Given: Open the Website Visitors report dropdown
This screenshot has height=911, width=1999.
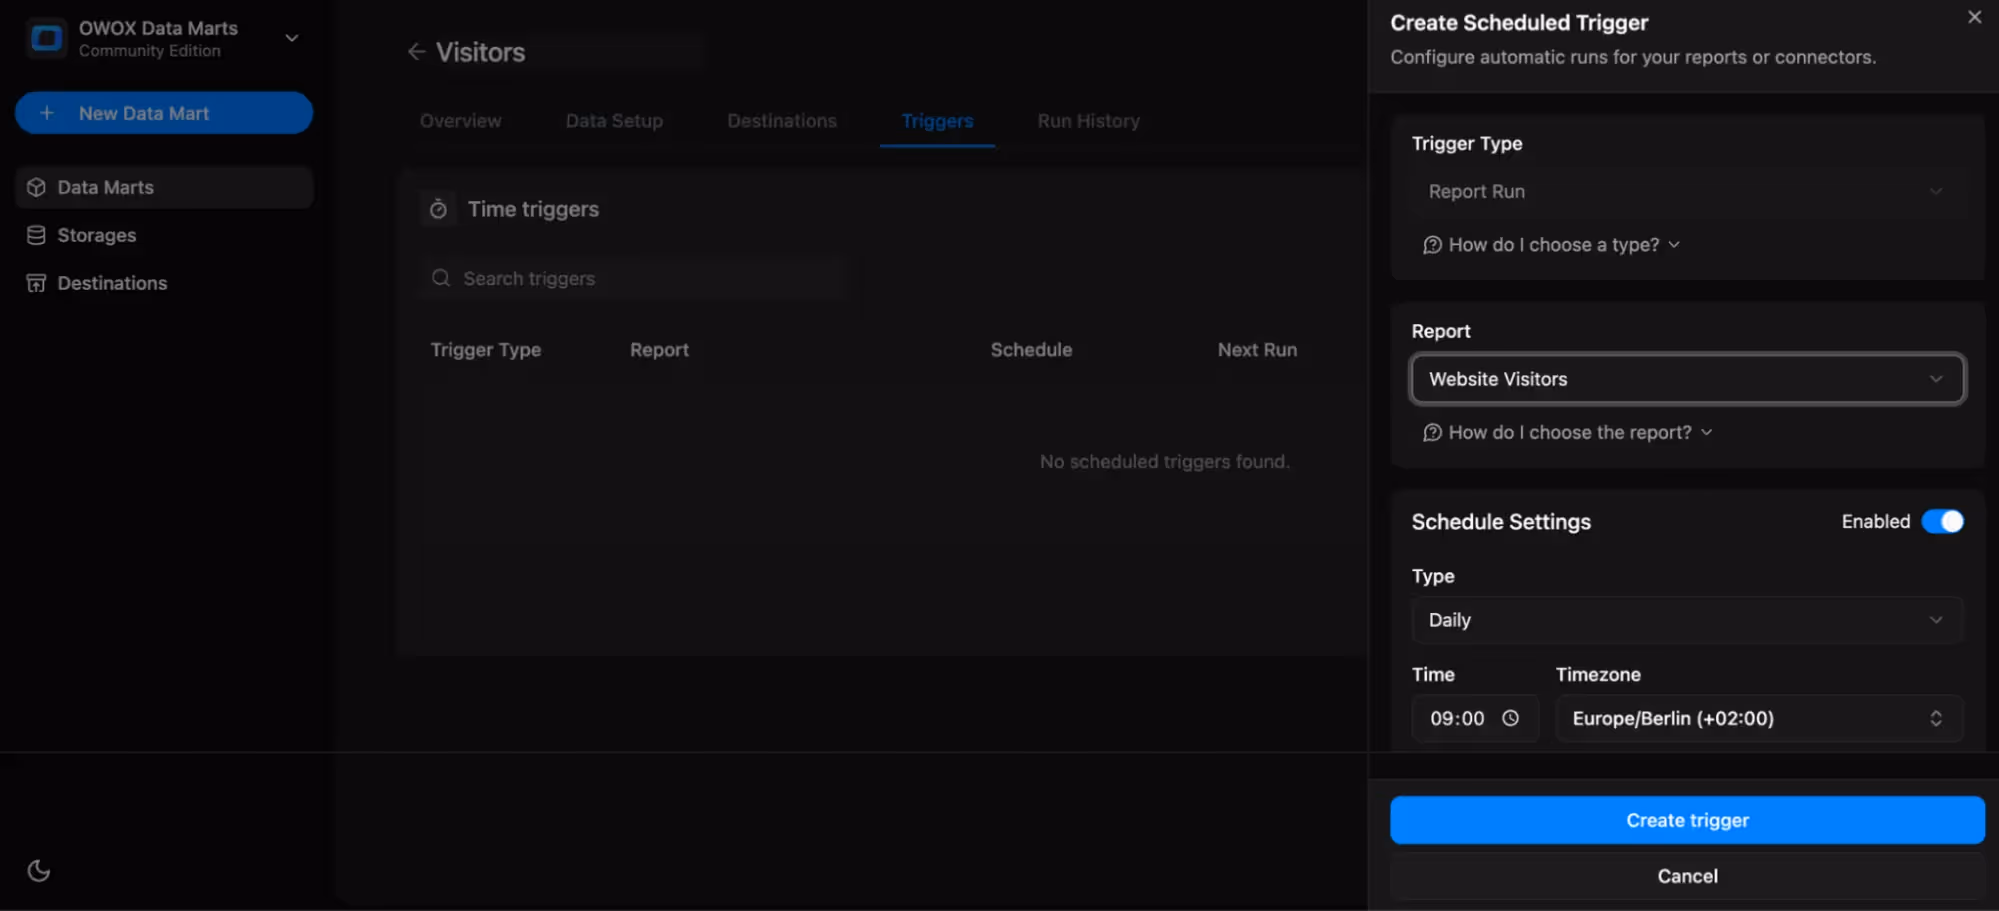Looking at the screenshot, I should pyautogui.click(x=1686, y=379).
